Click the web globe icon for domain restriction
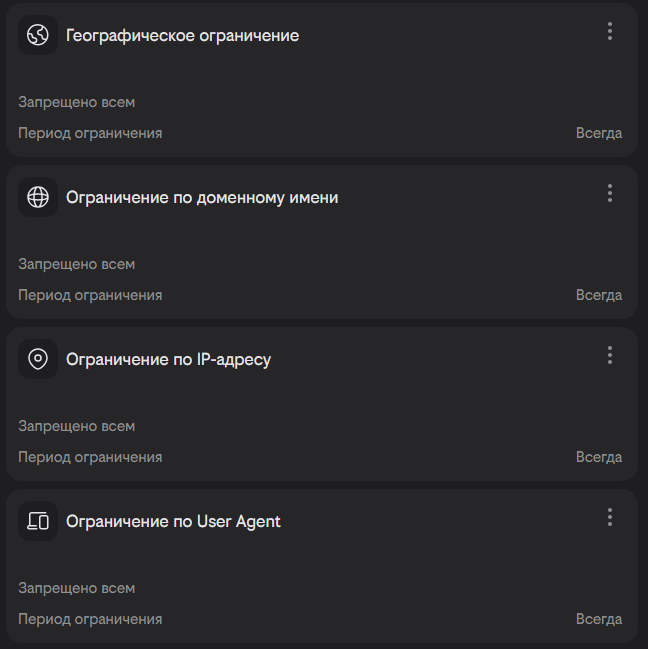 38,197
